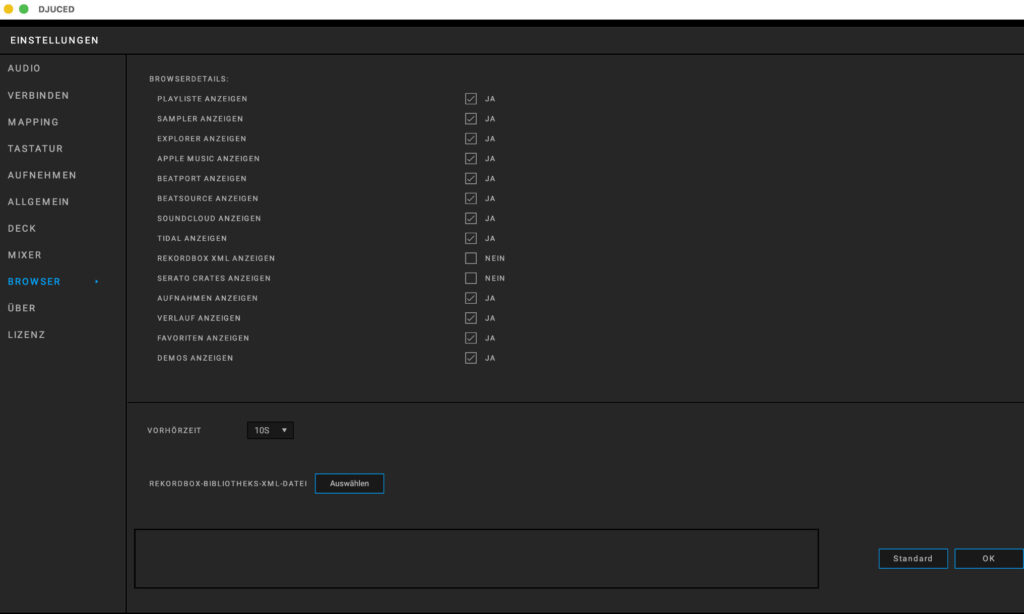Viewport: 1024px width, 614px height.
Task: Enable Serato Crates anzeigen checkbox
Action: point(471,278)
